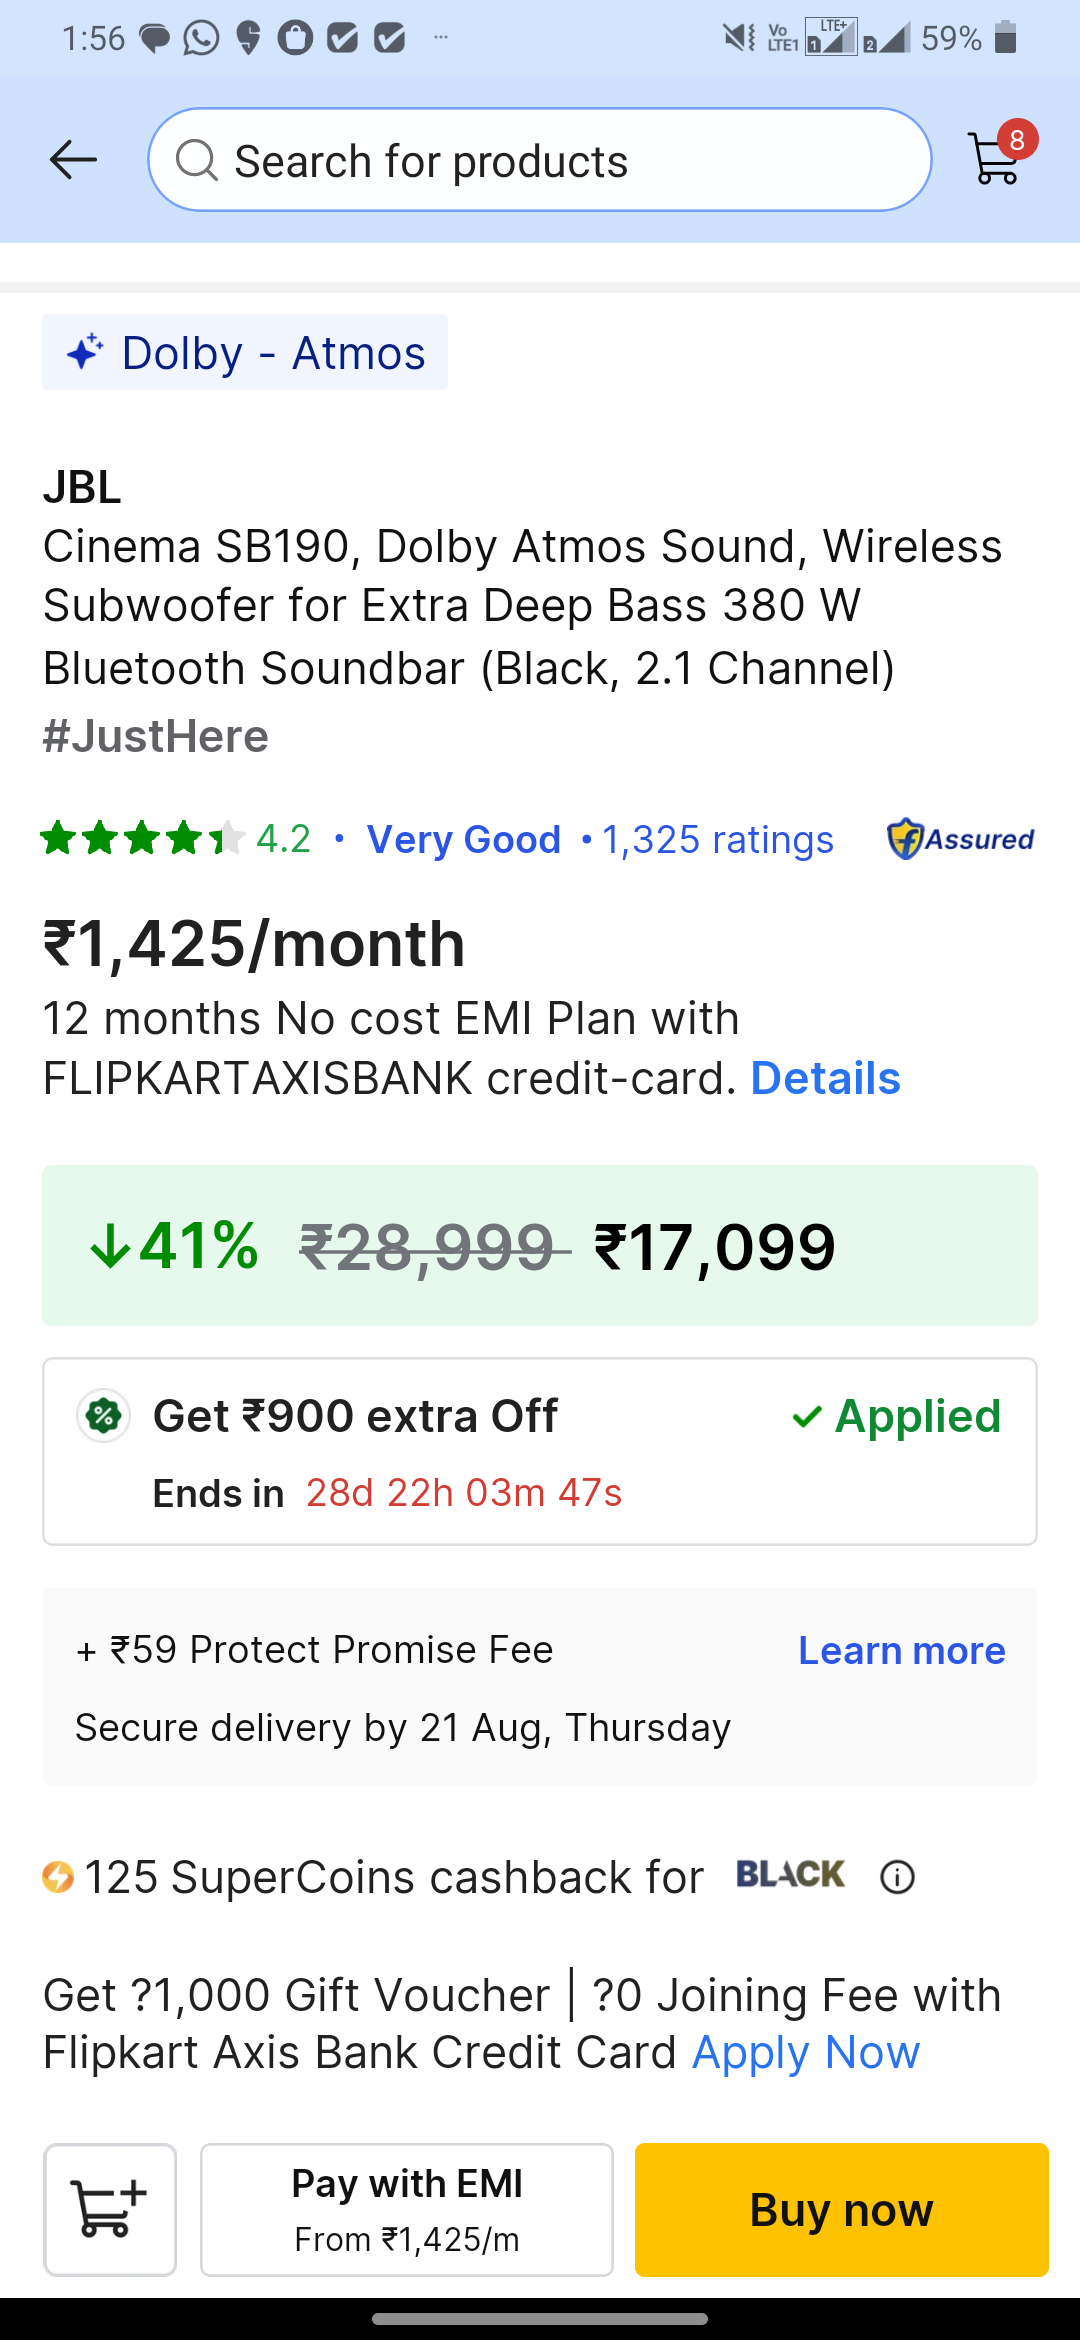The image size is (1080, 2340).
Task: Tap the green coupon percent icon
Action: pyautogui.click(x=104, y=1416)
